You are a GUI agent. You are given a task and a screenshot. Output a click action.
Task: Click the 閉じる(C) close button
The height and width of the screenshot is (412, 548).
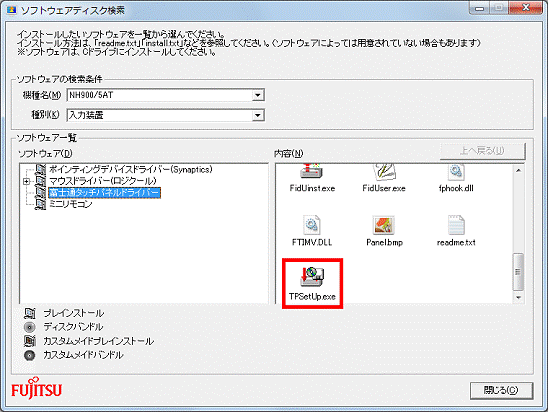[x=501, y=390]
